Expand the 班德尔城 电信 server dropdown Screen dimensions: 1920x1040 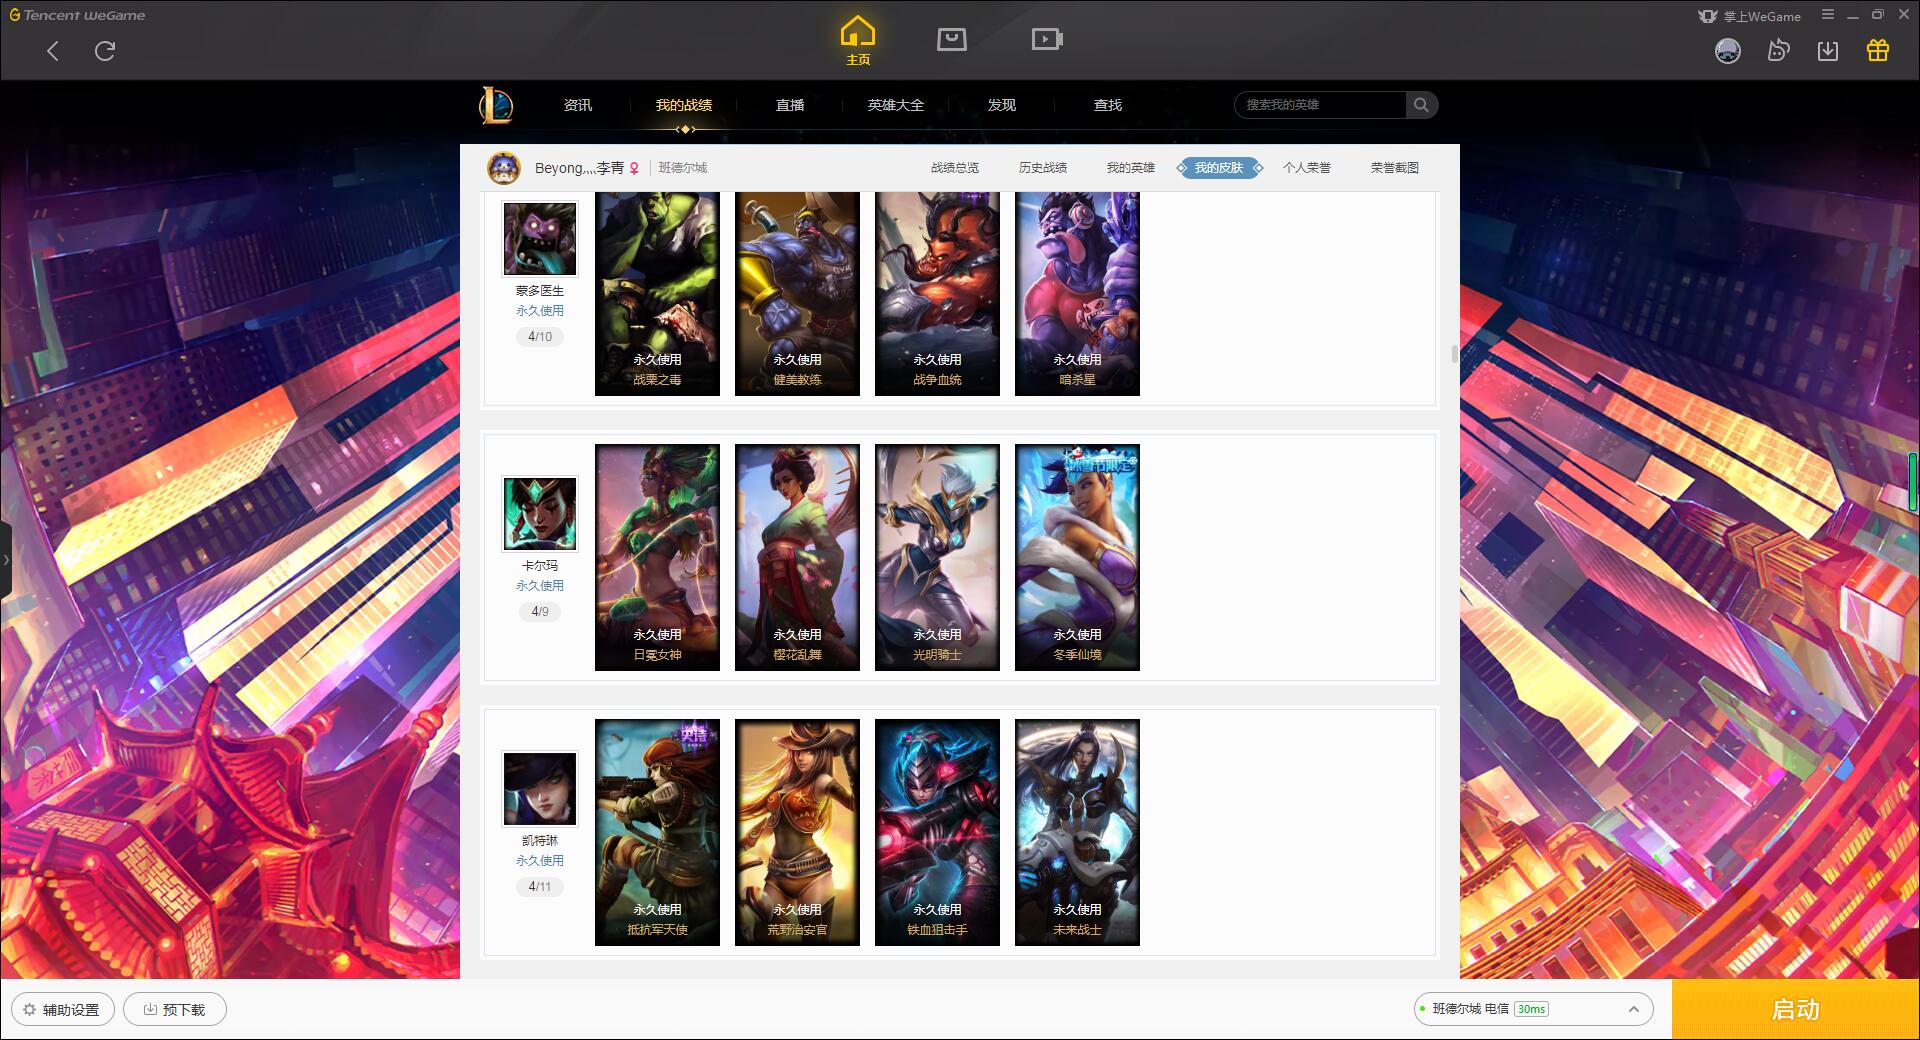coord(1532,1009)
